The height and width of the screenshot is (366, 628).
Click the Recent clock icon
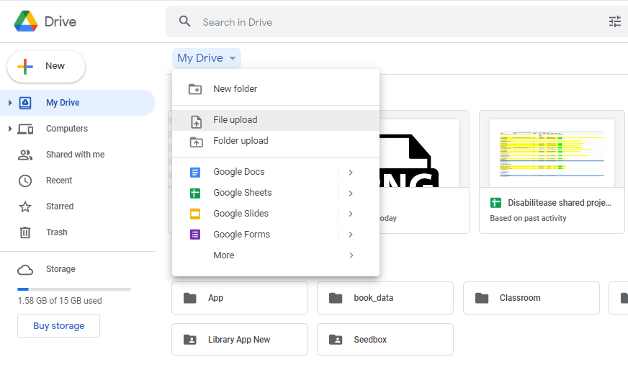tap(25, 181)
